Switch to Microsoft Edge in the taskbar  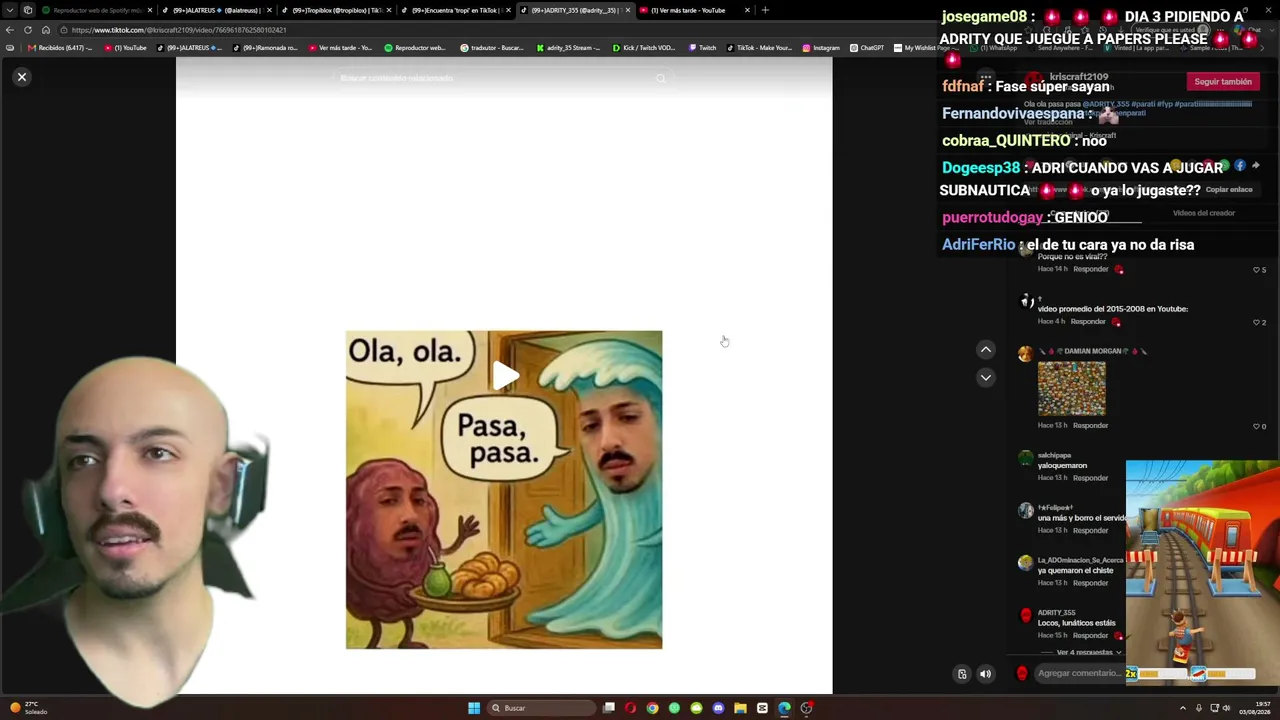[x=784, y=708]
